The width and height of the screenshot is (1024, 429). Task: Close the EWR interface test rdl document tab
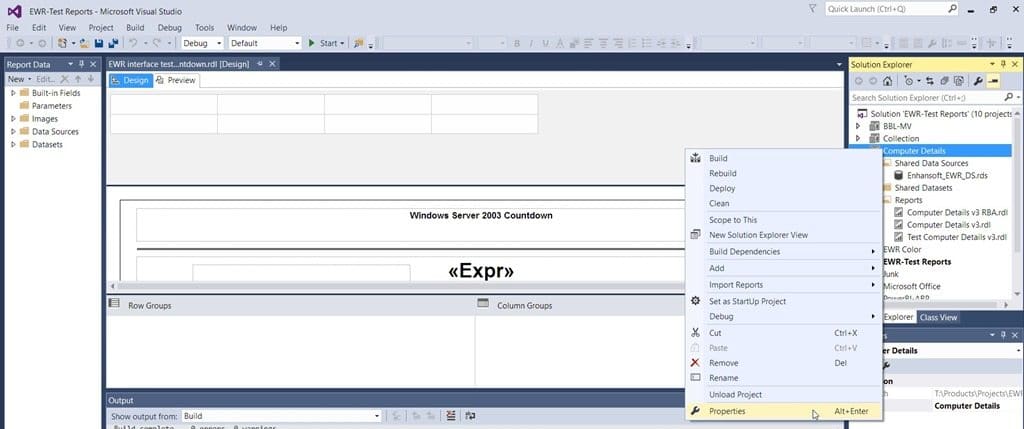273,64
